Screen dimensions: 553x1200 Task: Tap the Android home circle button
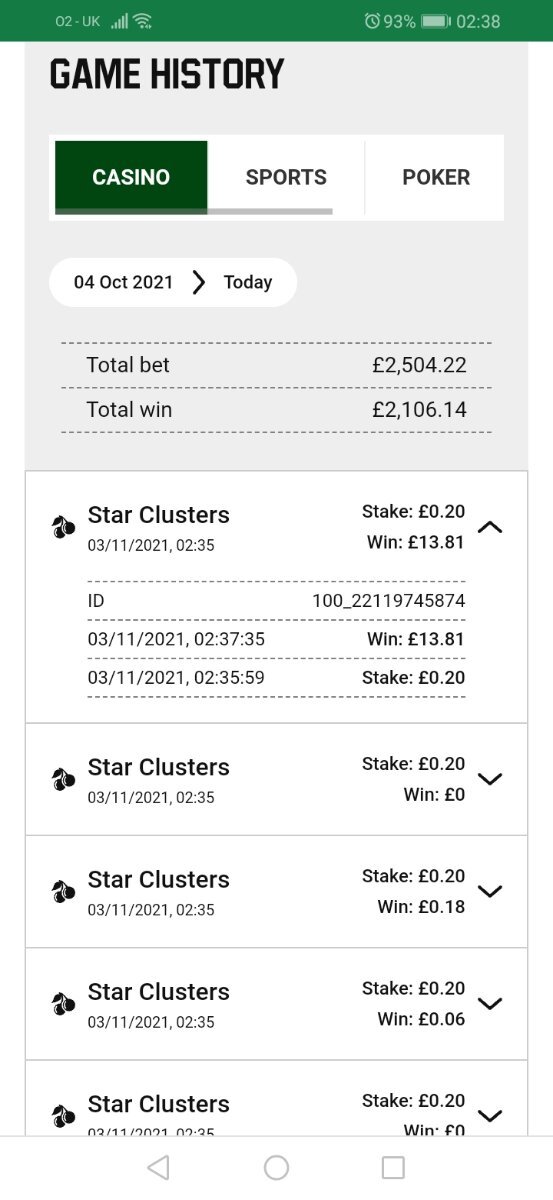(x=276, y=1167)
